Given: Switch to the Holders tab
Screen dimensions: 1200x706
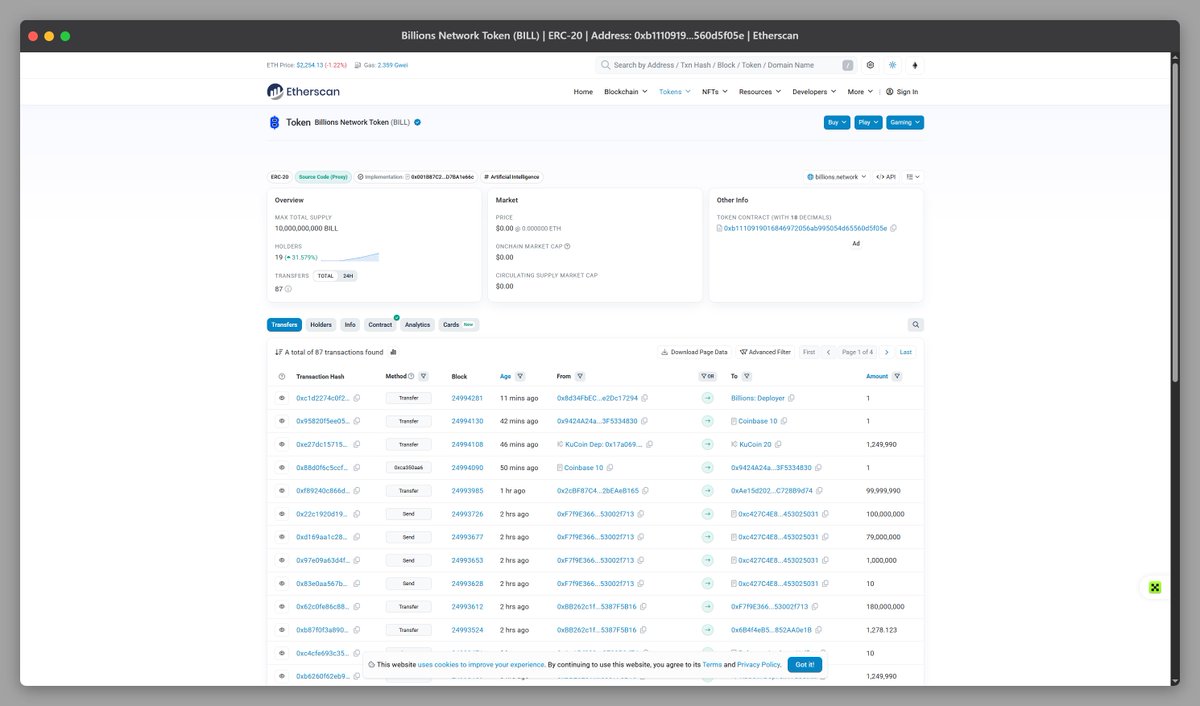Looking at the screenshot, I should [x=321, y=325].
